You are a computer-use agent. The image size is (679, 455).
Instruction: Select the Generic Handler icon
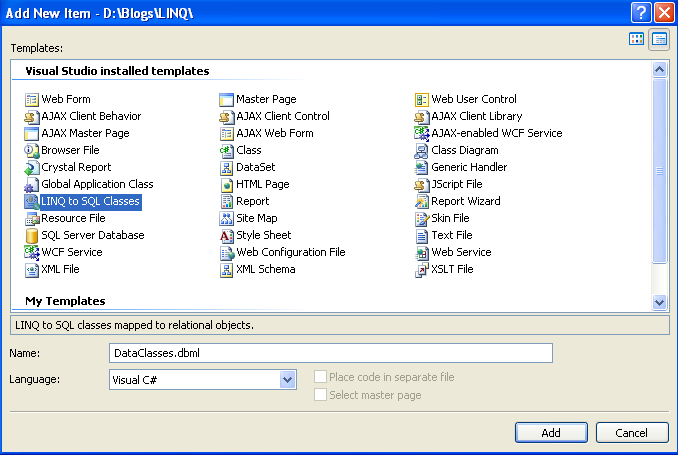[421, 168]
